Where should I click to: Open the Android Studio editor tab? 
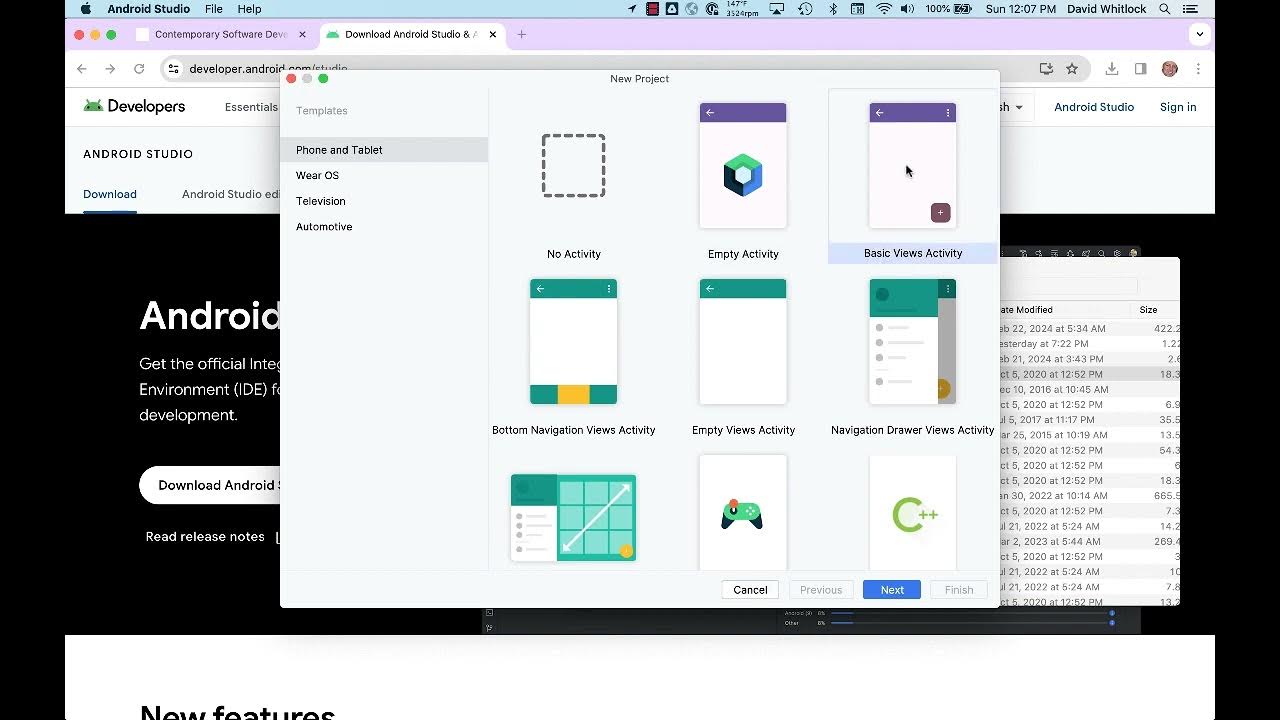pos(230,194)
